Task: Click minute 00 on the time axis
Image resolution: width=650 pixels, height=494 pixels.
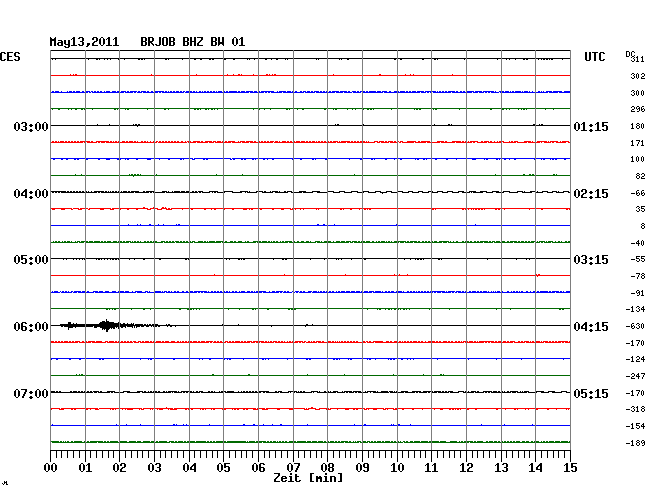Action: pyautogui.click(x=51, y=468)
